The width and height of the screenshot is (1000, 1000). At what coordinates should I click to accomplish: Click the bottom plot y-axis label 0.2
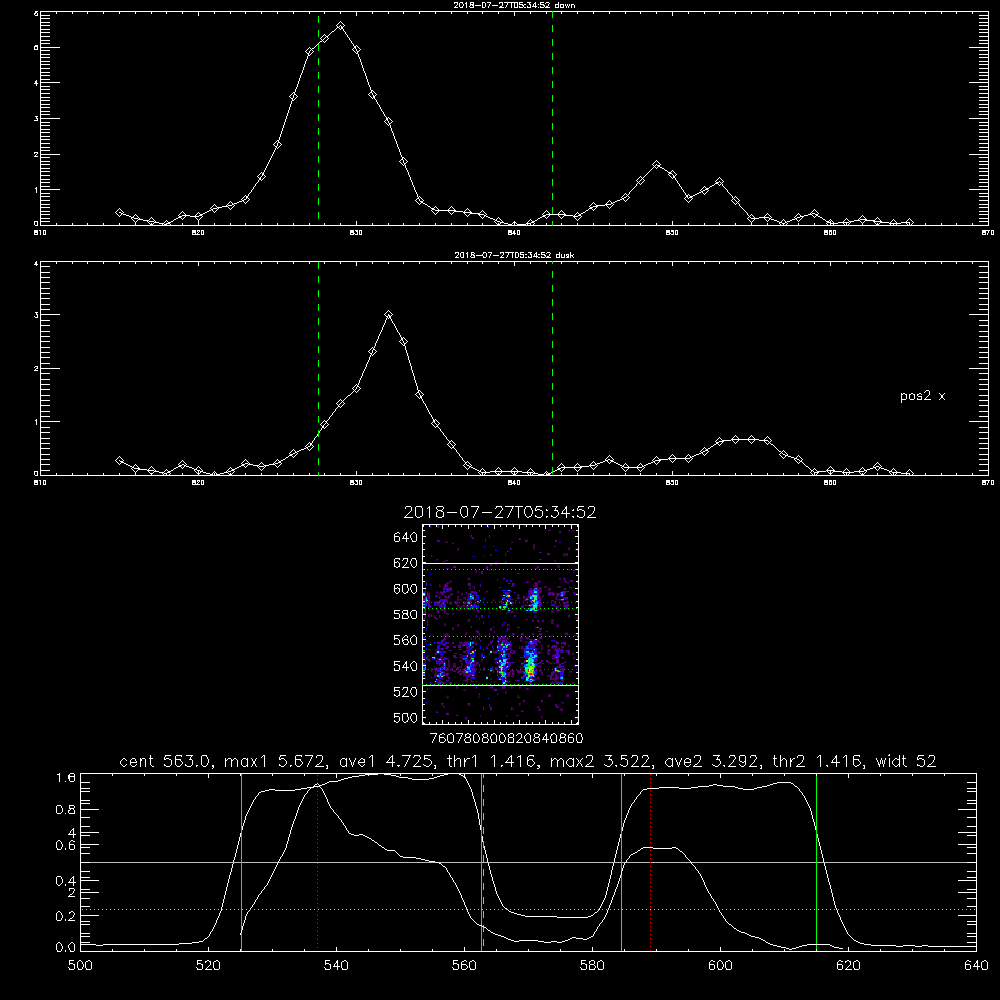pyautogui.click(x=66, y=916)
